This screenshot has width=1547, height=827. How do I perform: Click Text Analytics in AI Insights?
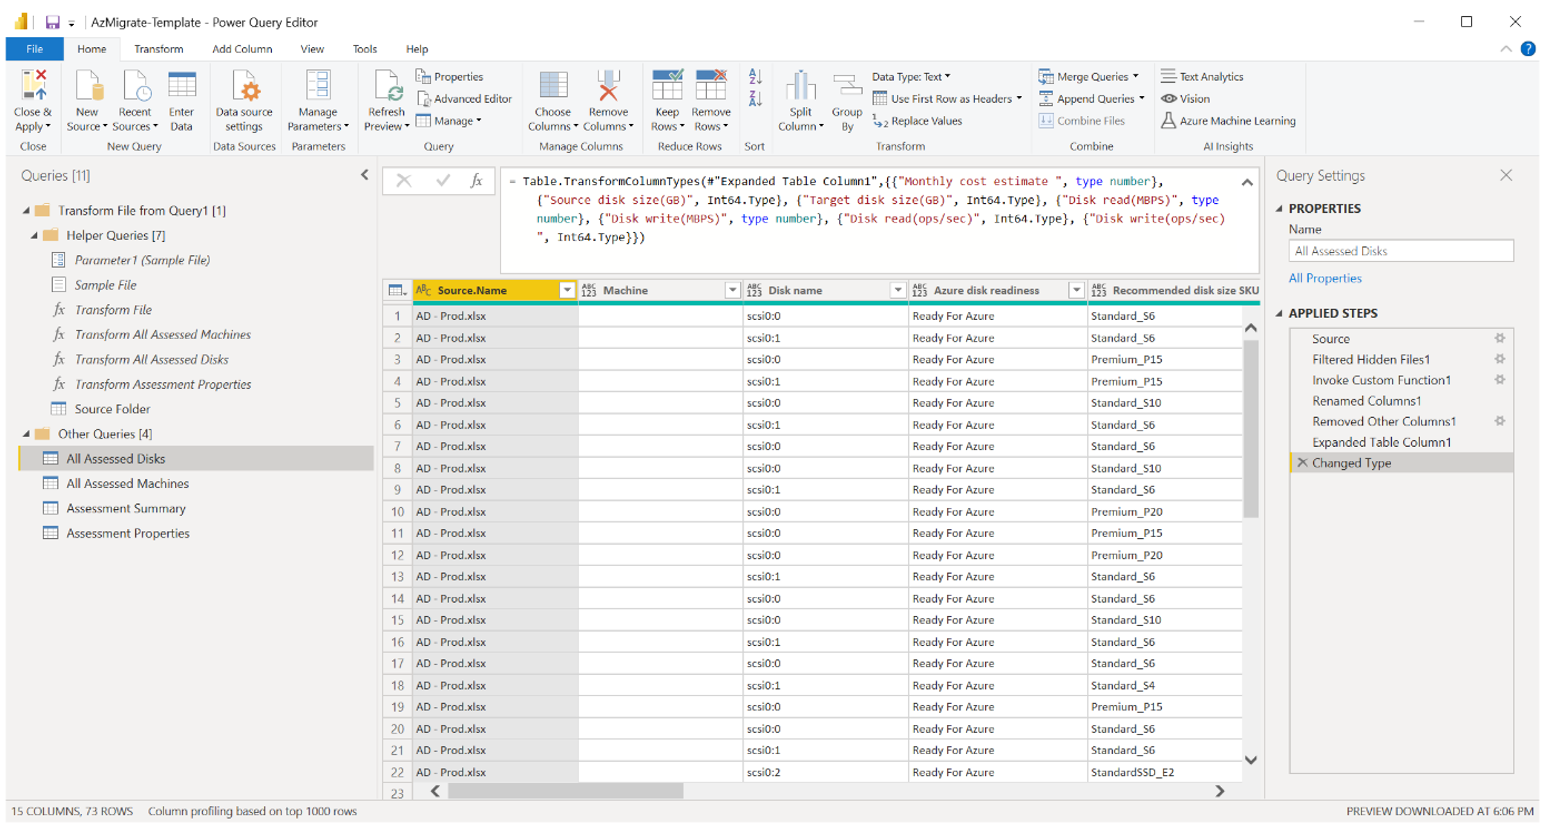(1202, 77)
